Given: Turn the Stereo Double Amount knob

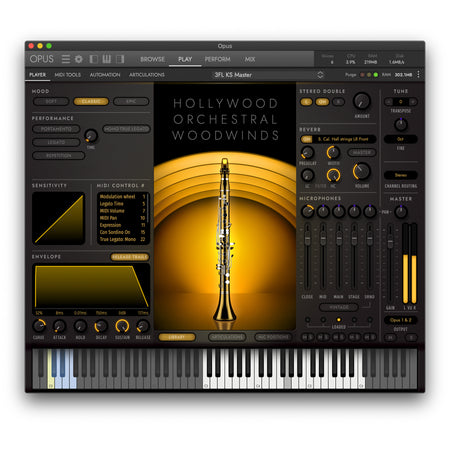Looking at the screenshot, I should click(362, 101).
